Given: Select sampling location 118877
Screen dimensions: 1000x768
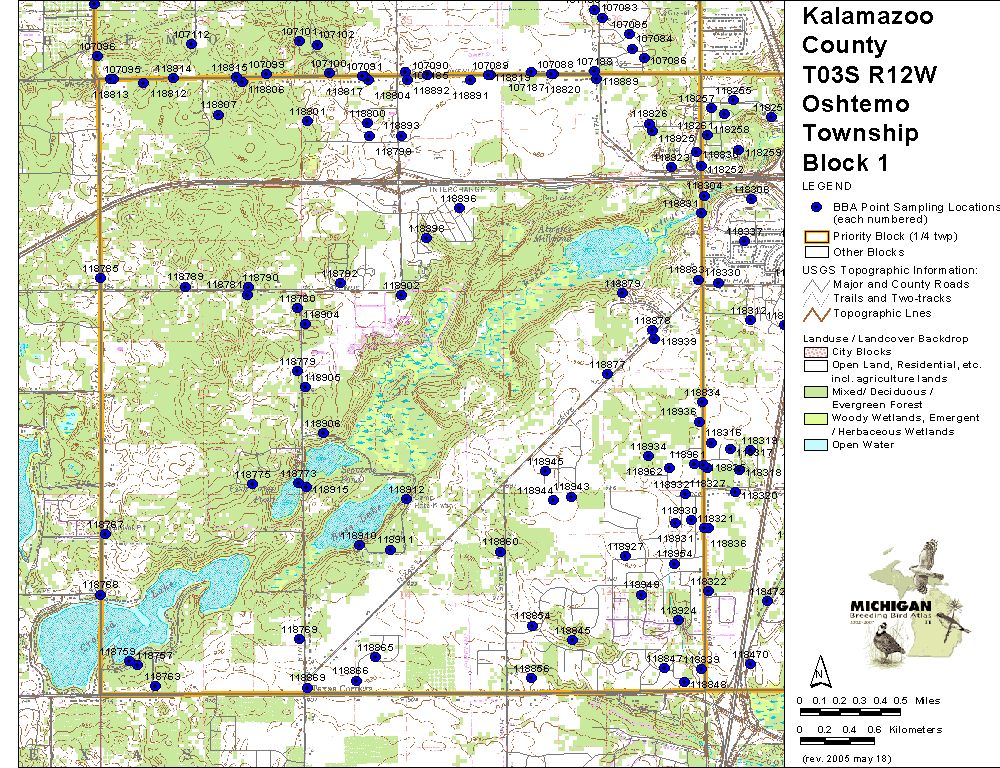Looking at the screenshot, I should click(606, 375).
